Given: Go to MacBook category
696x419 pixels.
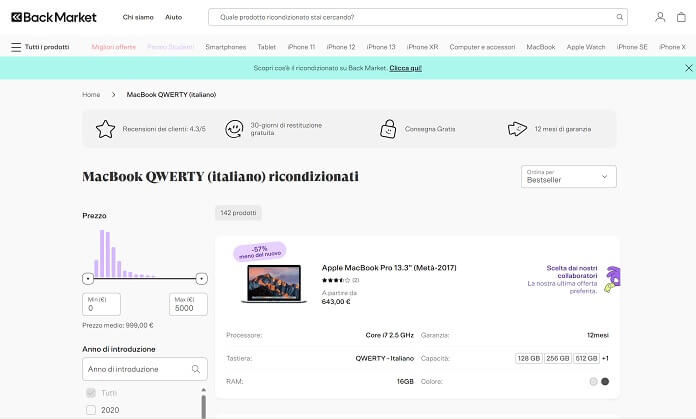Looking at the screenshot, I should pos(541,47).
